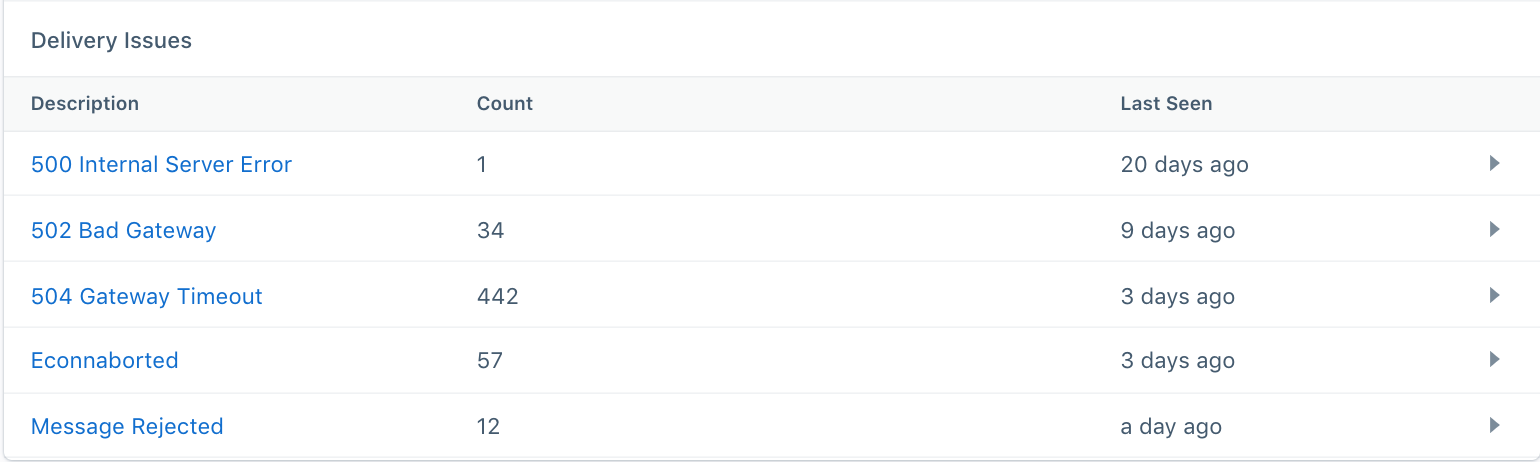Select the '9 days ago' last seen cell
Screen dimensions: 1540x462
point(1178,230)
